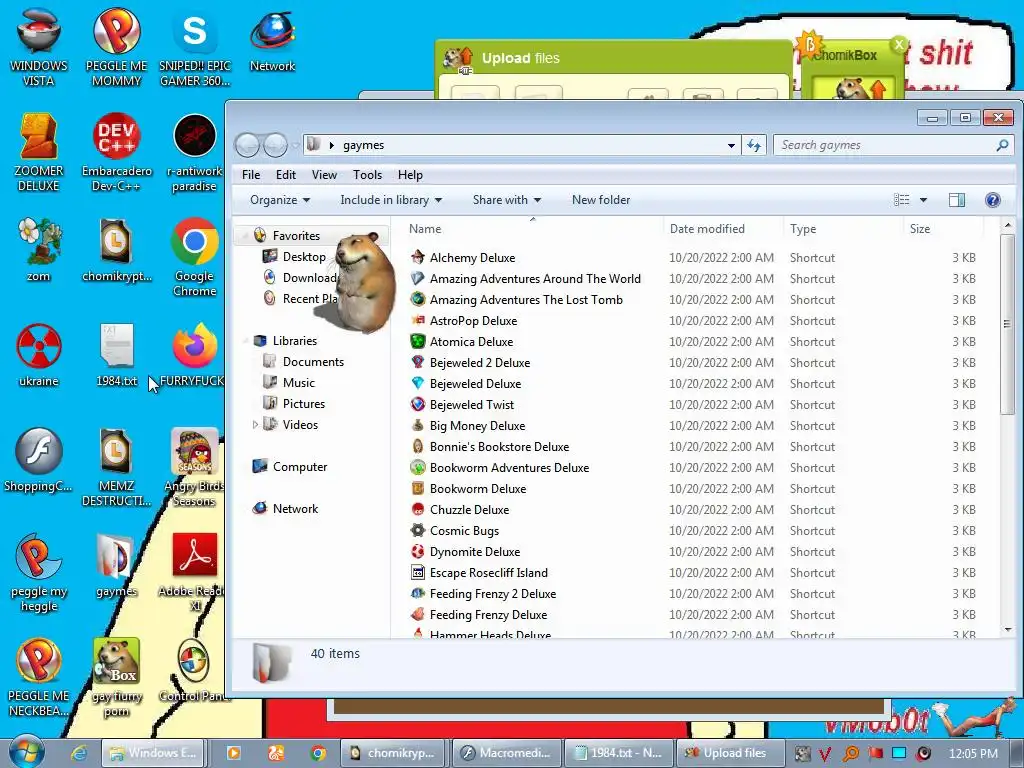Open the View menu
This screenshot has height=768, width=1024.
pyautogui.click(x=324, y=175)
